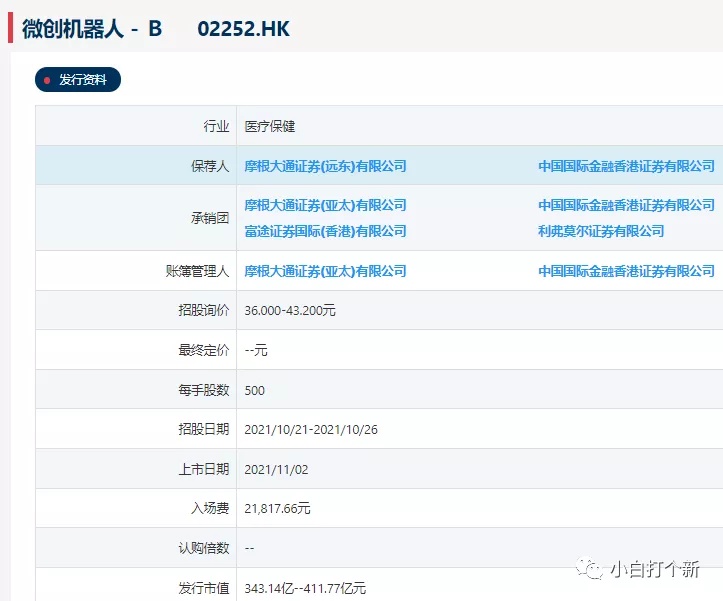Select the title 微创机器人 - B
The width and height of the screenshot is (723, 601).
92,29
